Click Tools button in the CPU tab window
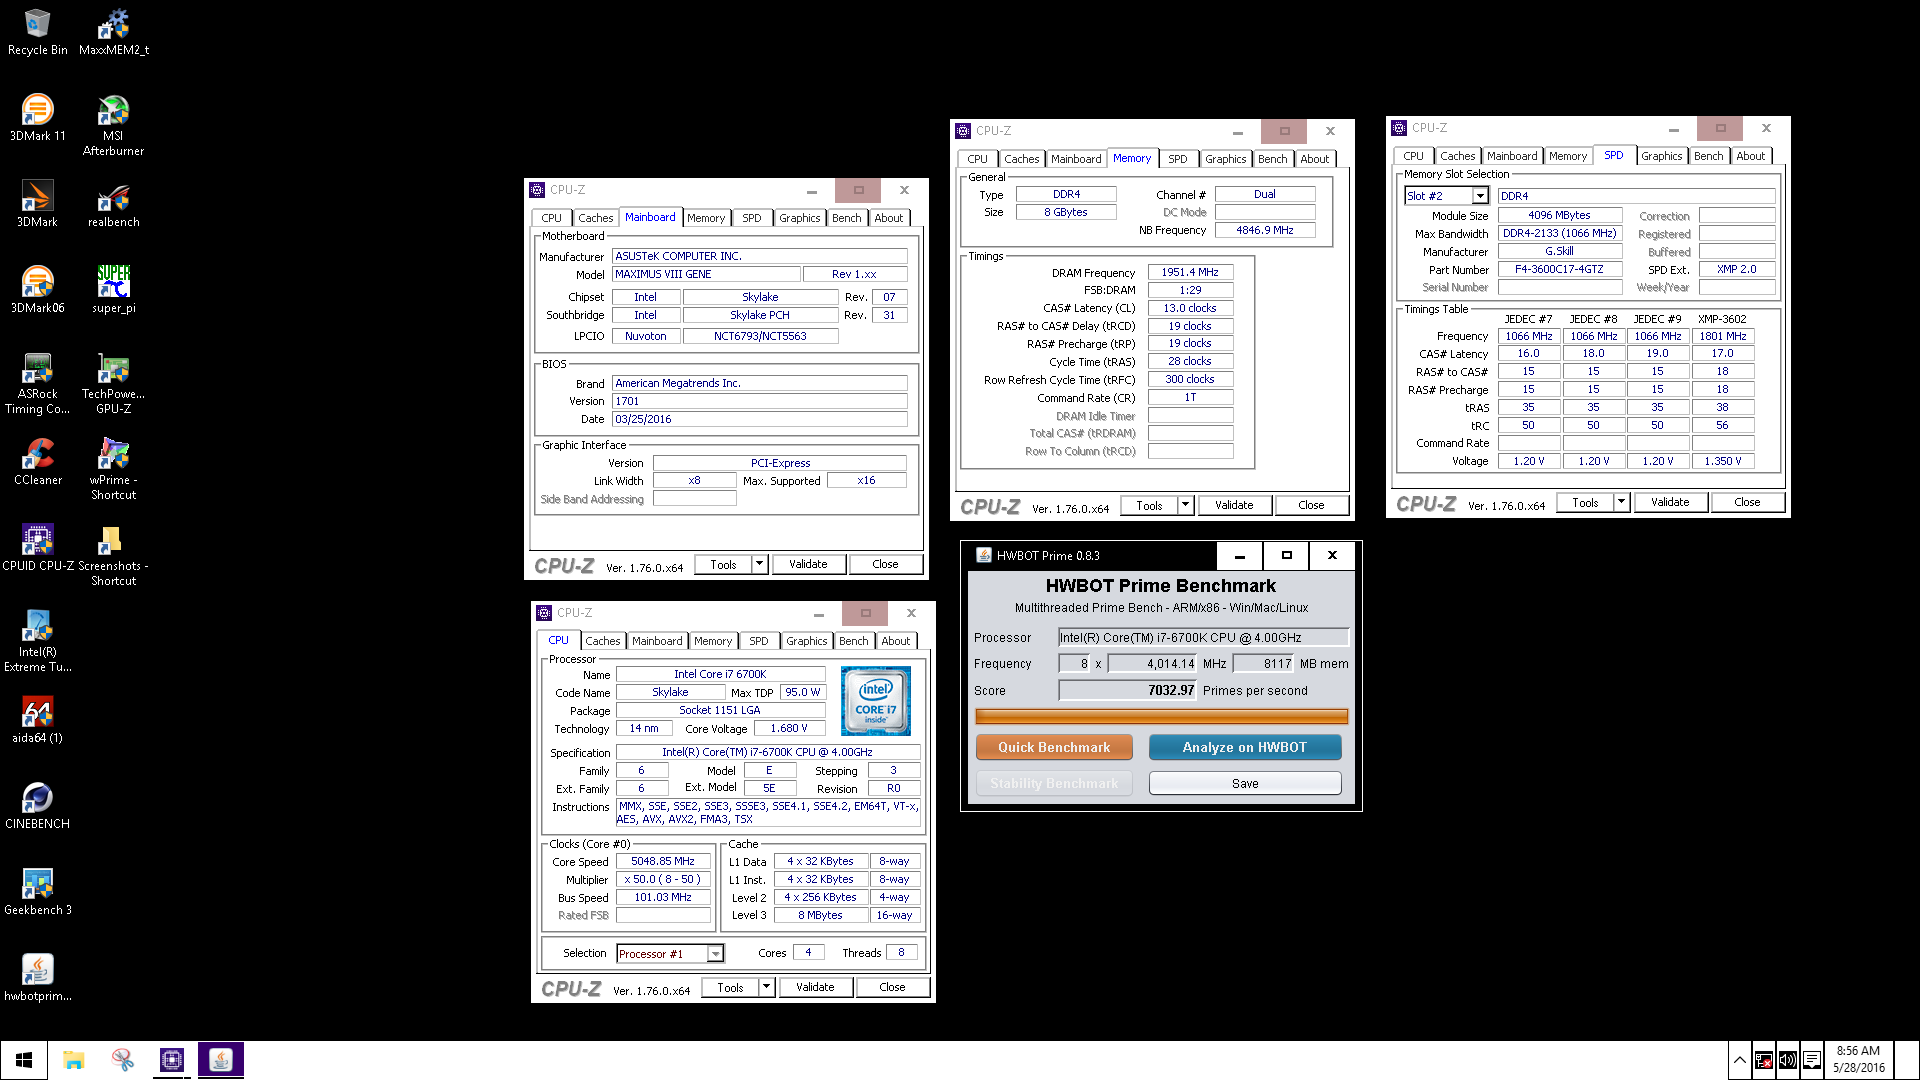The height and width of the screenshot is (1080, 1920). point(730,987)
